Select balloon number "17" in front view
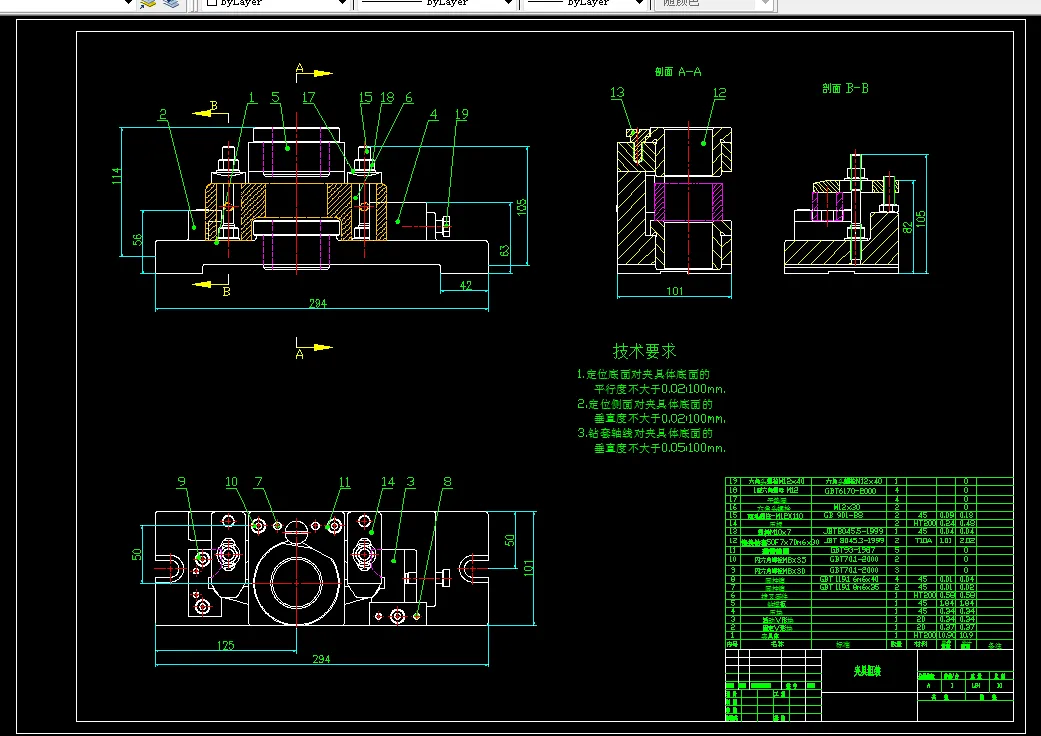The width and height of the screenshot is (1041, 736). (x=309, y=98)
